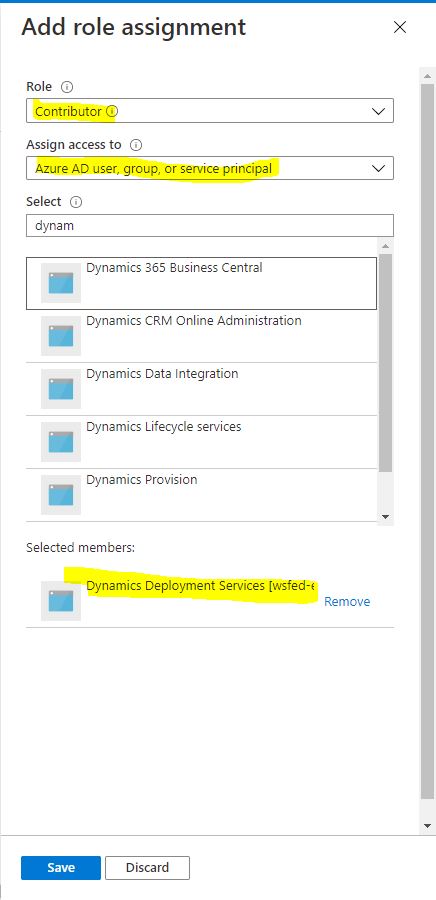Select Dynamics Lifecycle services from results

[x=201, y=442]
